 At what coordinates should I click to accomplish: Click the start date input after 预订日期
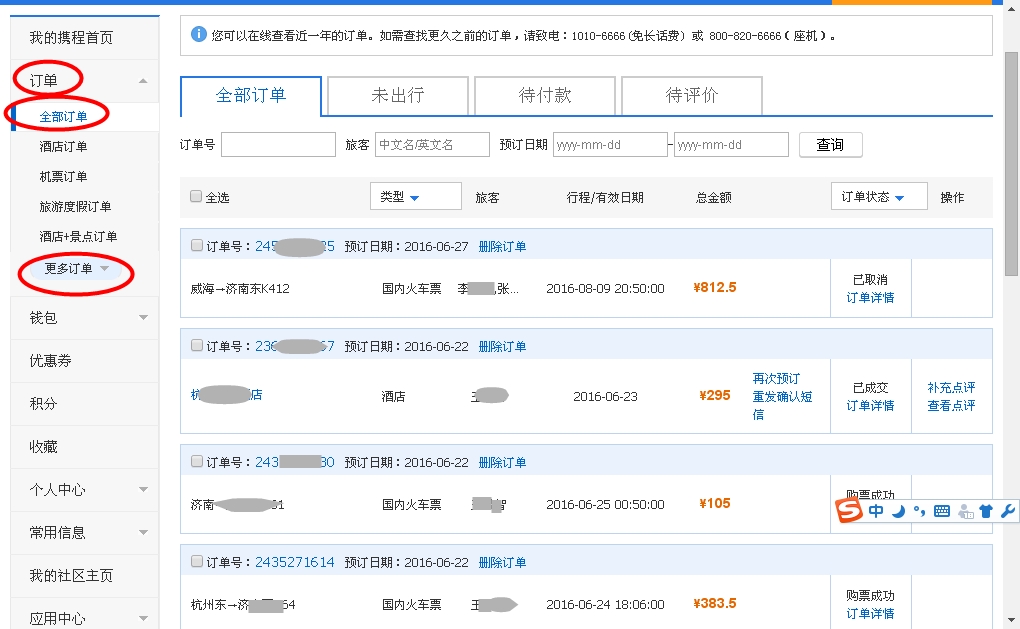[610, 144]
